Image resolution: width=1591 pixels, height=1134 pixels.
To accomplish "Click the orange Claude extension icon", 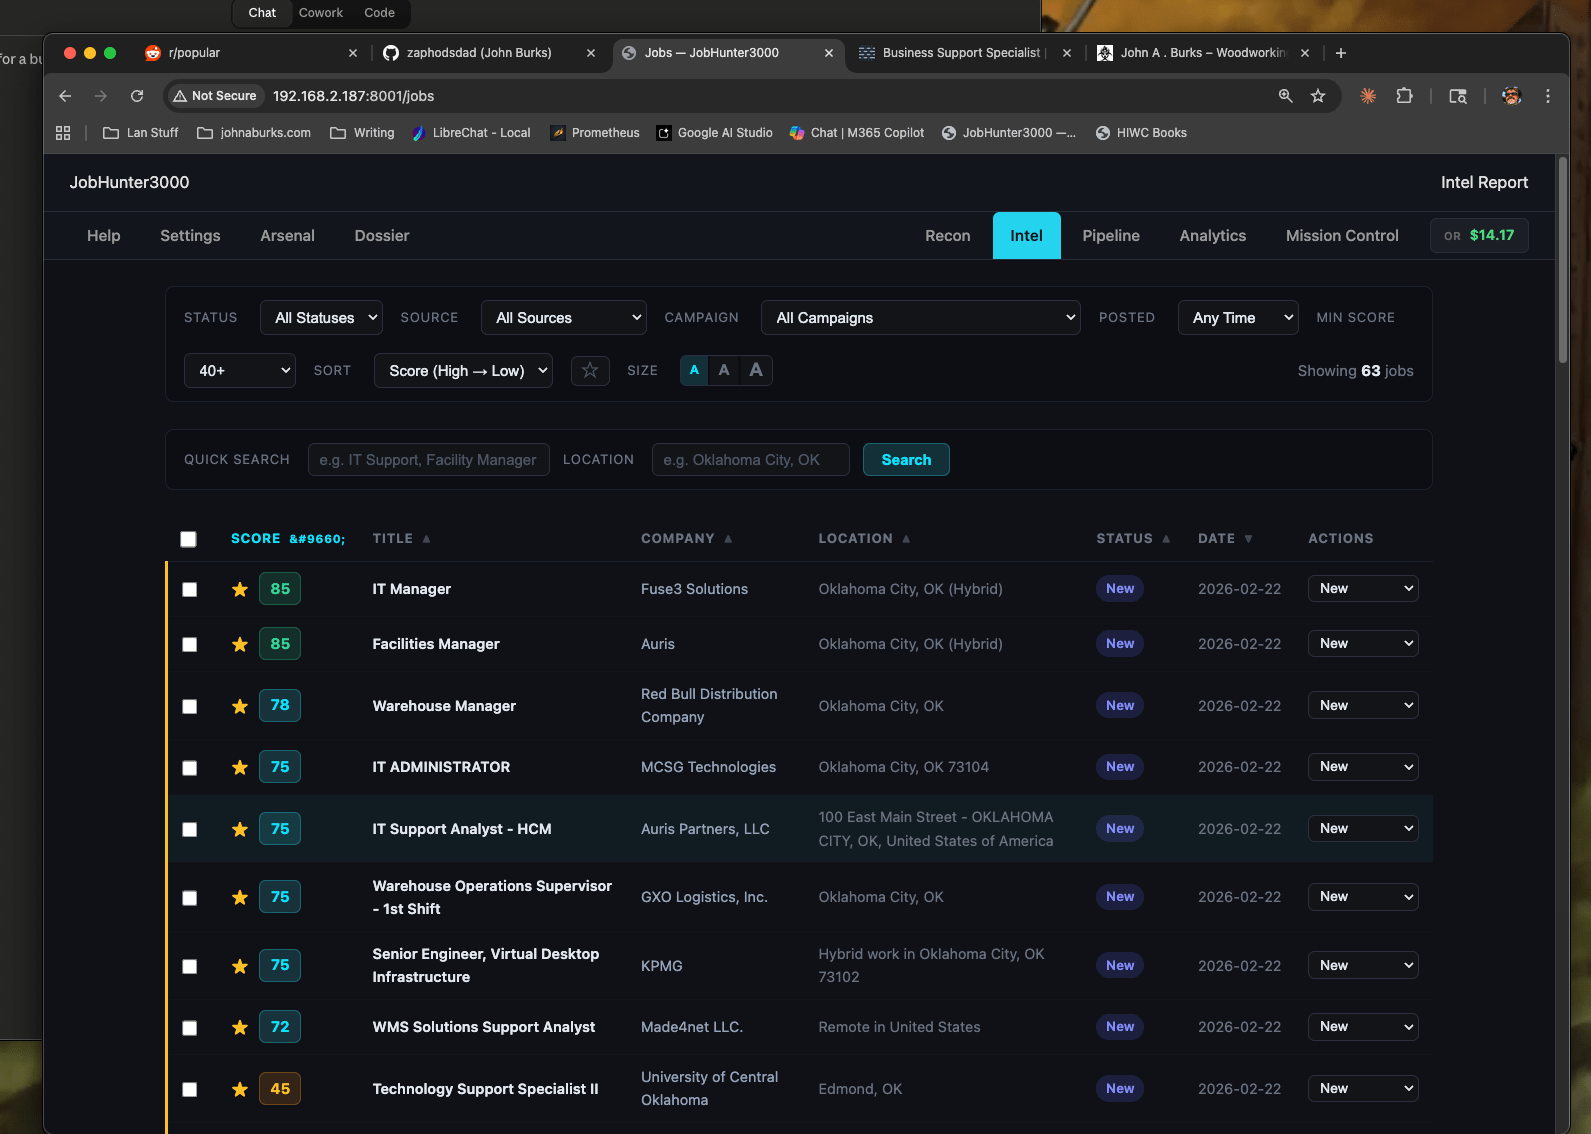I will pyautogui.click(x=1368, y=96).
